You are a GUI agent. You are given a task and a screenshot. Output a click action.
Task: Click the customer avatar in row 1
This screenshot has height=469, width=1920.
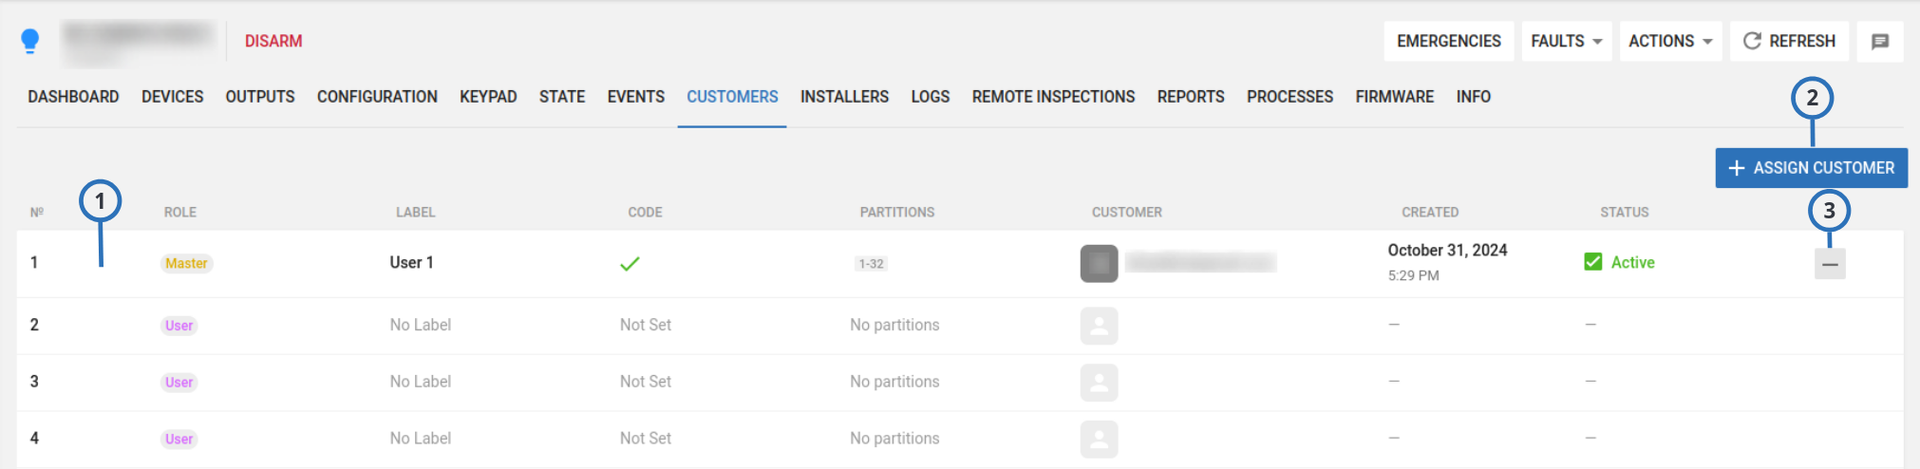[x=1098, y=264]
